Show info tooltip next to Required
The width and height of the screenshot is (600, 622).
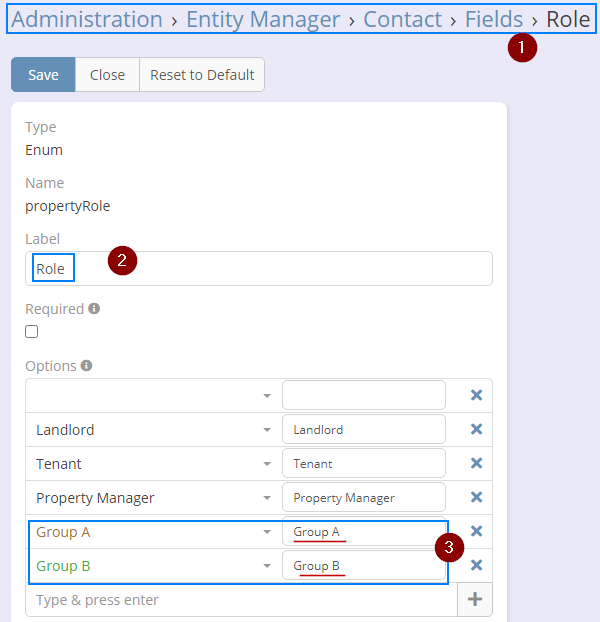94,309
